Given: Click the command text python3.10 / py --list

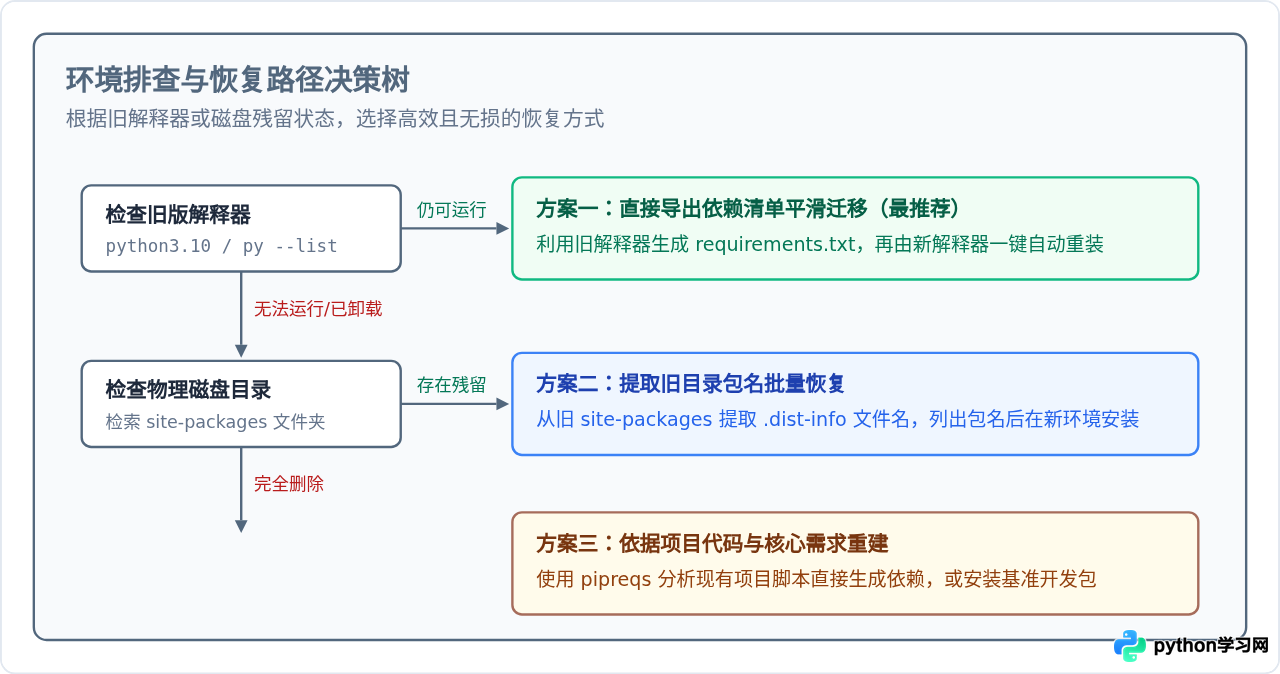Looking at the screenshot, I should point(222,246).
